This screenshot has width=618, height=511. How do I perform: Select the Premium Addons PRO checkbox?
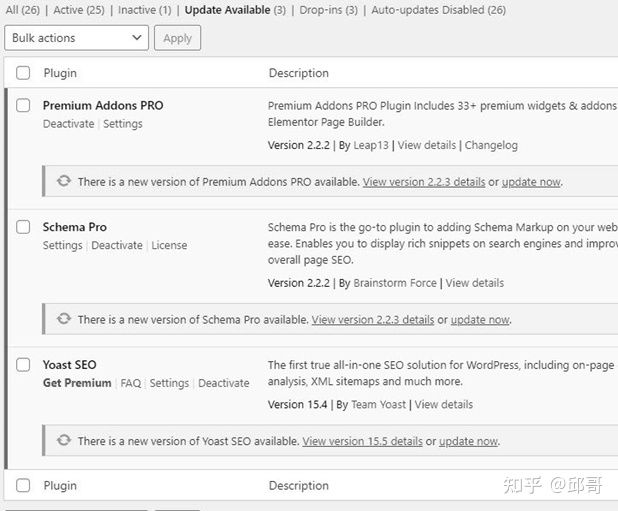click(x=23, y=105)
